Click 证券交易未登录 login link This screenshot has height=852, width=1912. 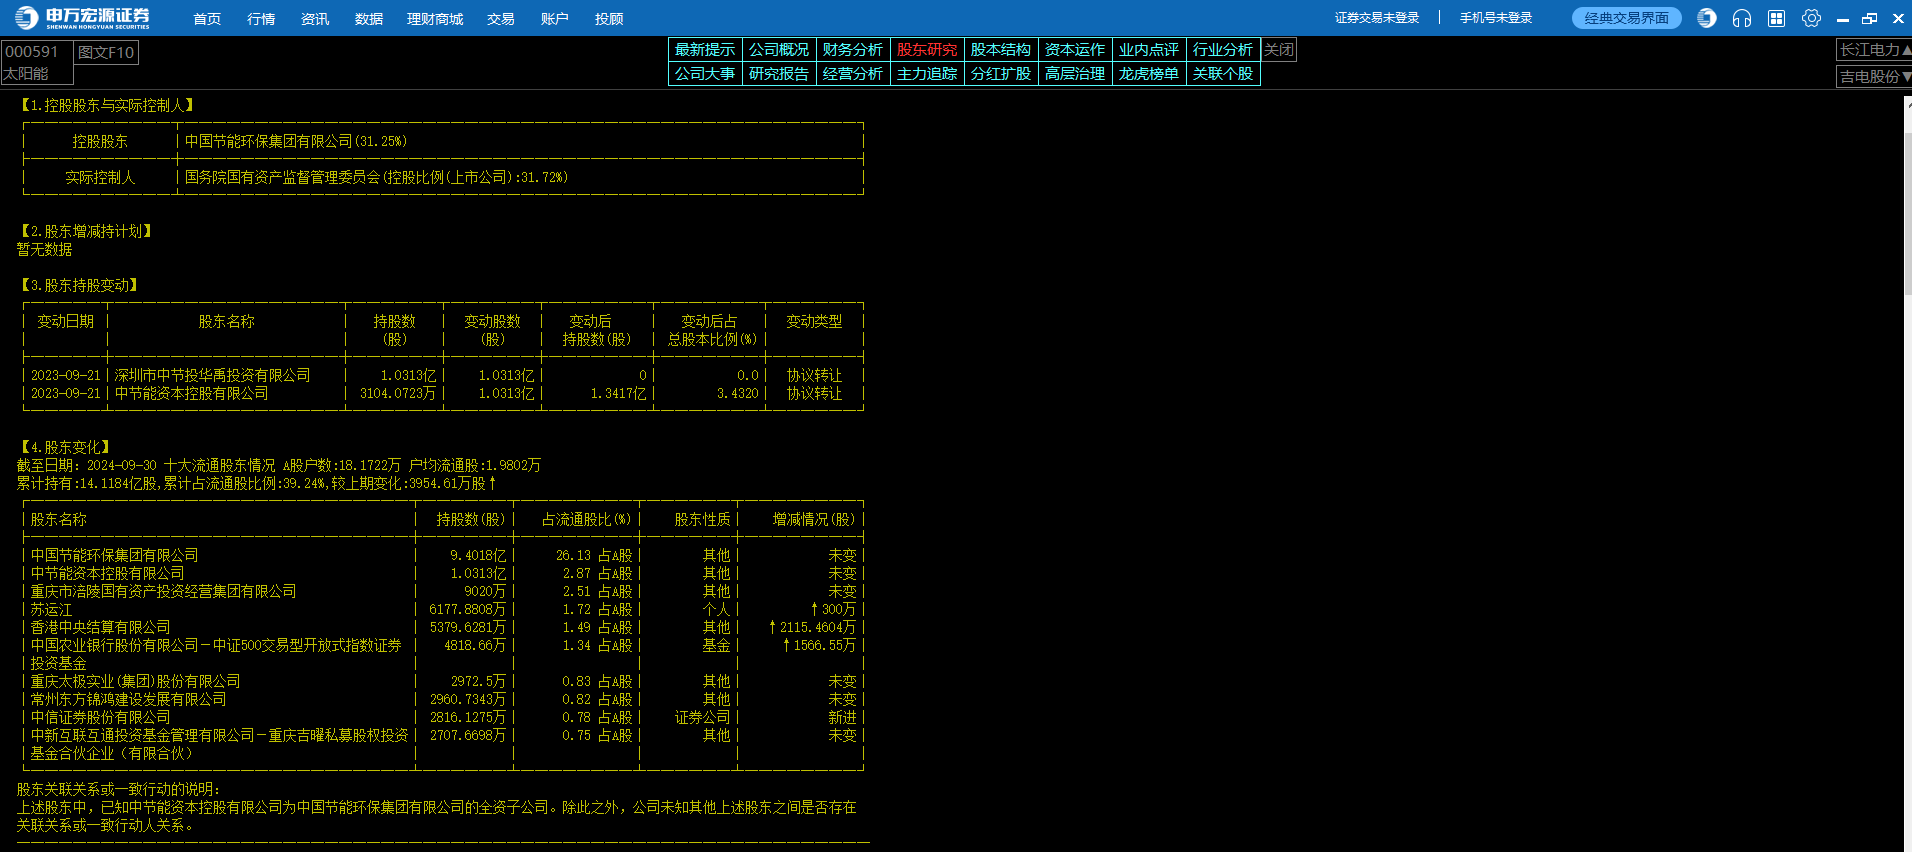point(1377,18)
